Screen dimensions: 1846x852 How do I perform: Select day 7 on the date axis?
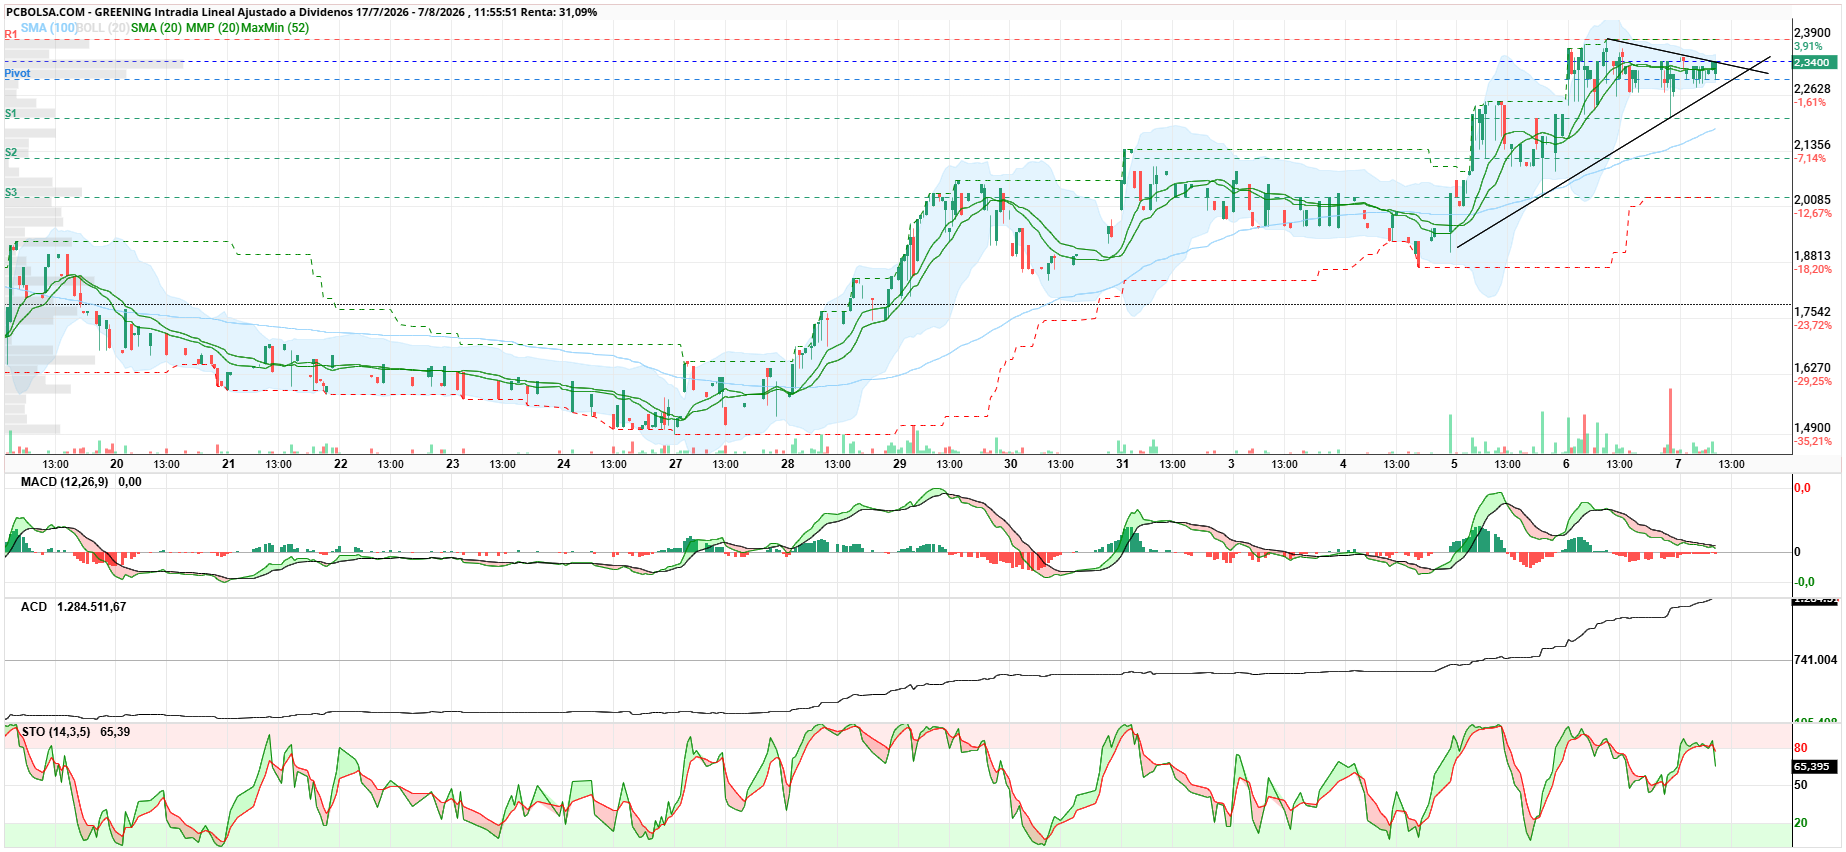click(1678, 464)
